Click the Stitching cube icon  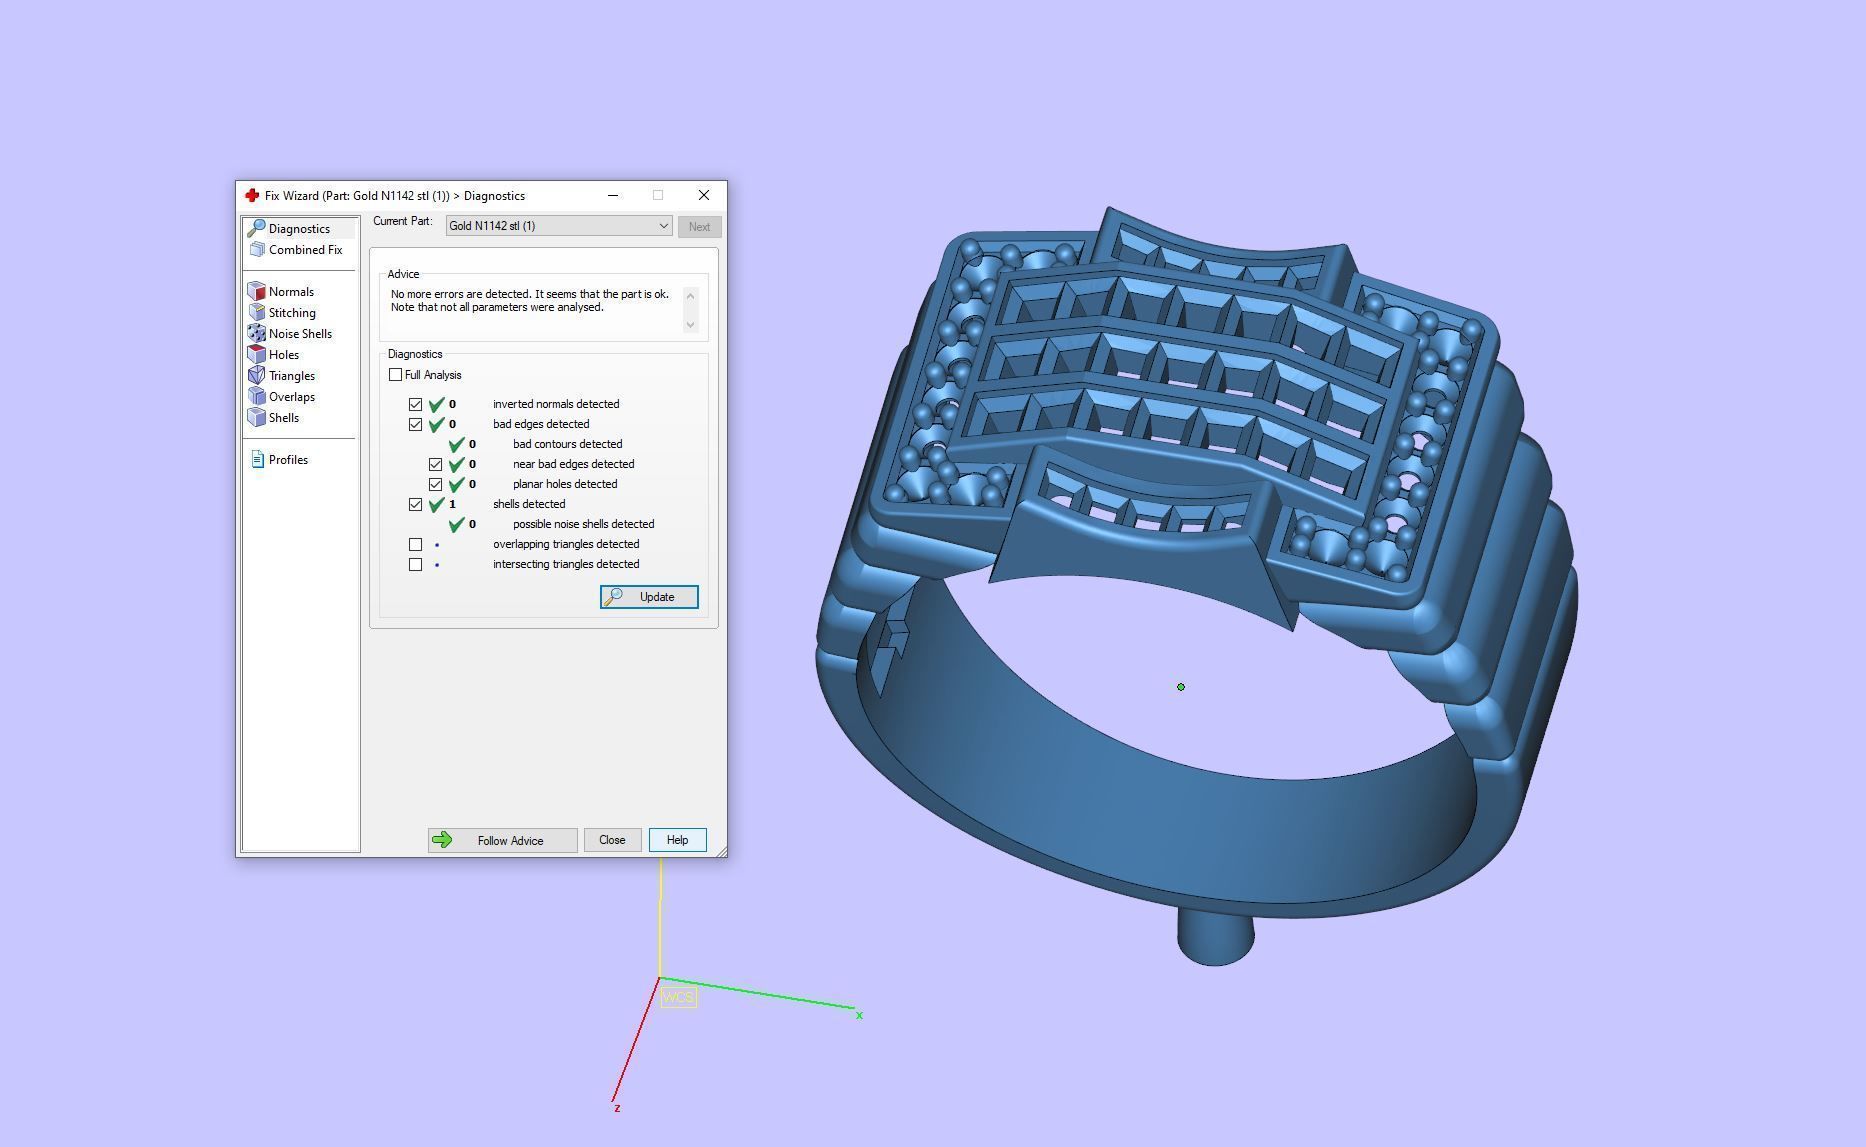pos(257,313)
